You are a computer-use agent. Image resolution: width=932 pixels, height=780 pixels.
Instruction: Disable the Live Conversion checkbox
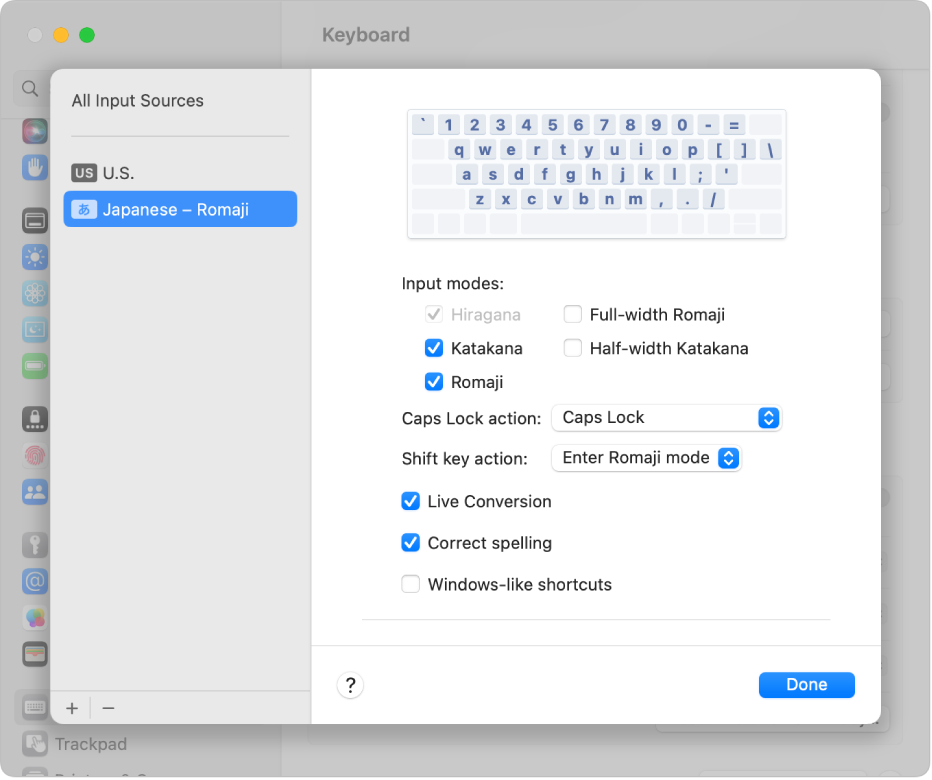410,502
